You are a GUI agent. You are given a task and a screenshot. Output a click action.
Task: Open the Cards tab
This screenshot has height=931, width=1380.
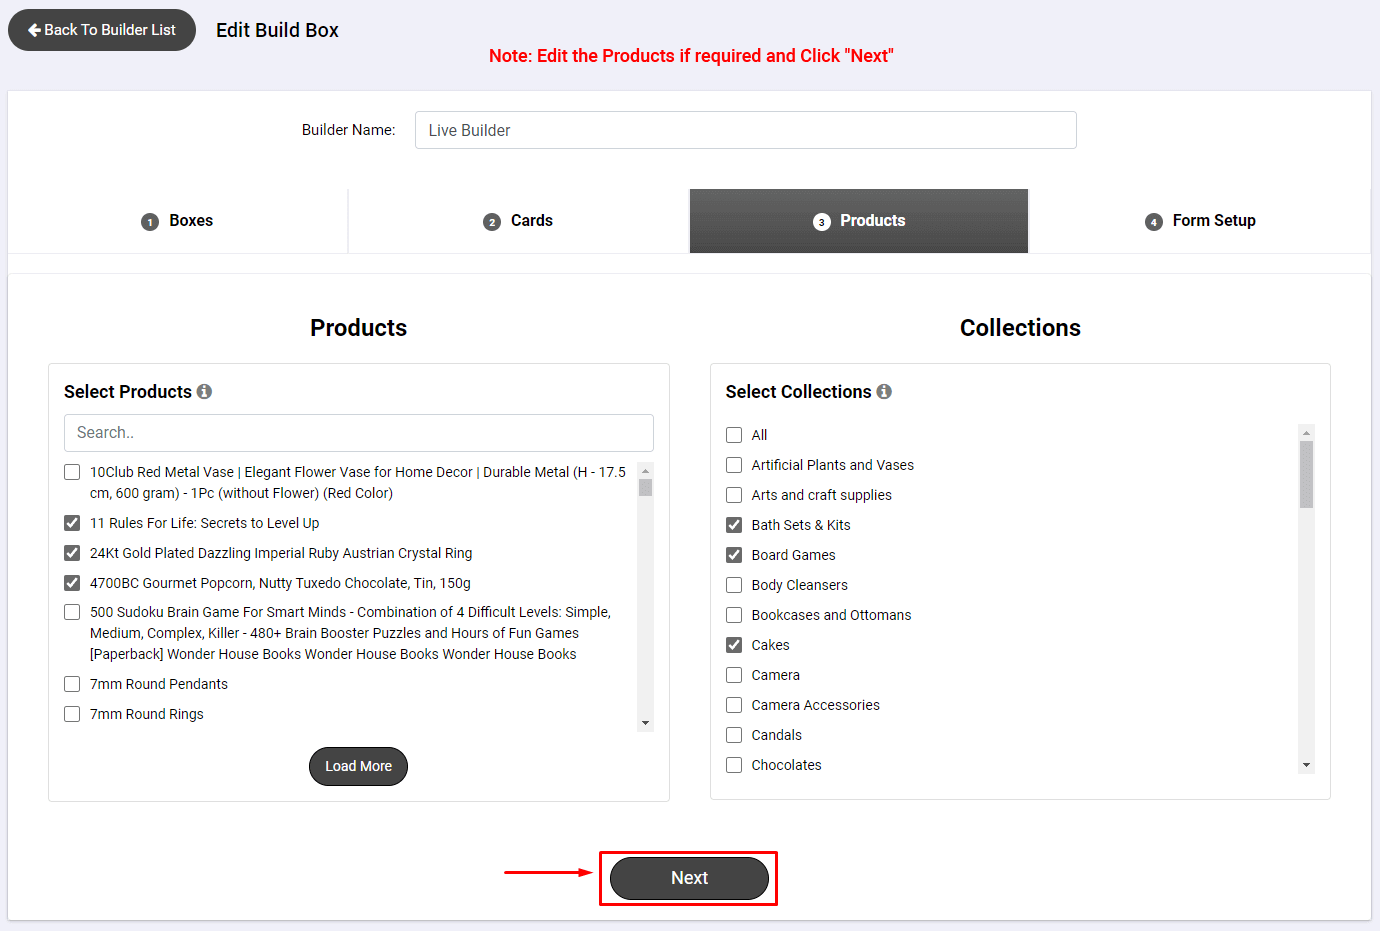[x=518, y=221]
